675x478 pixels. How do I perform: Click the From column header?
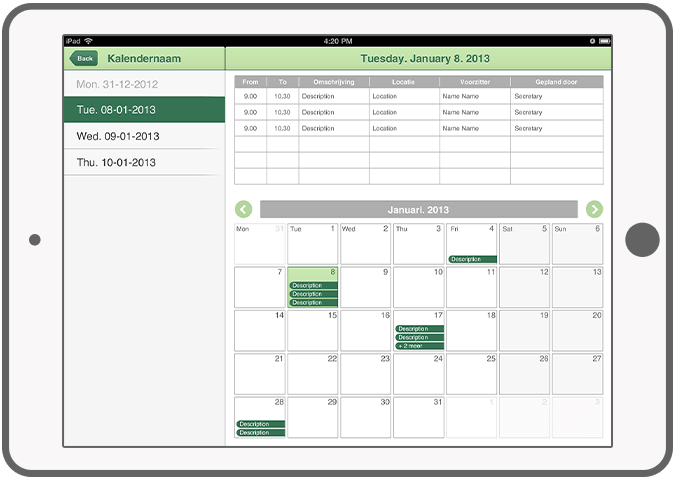(x=250, y=82)
